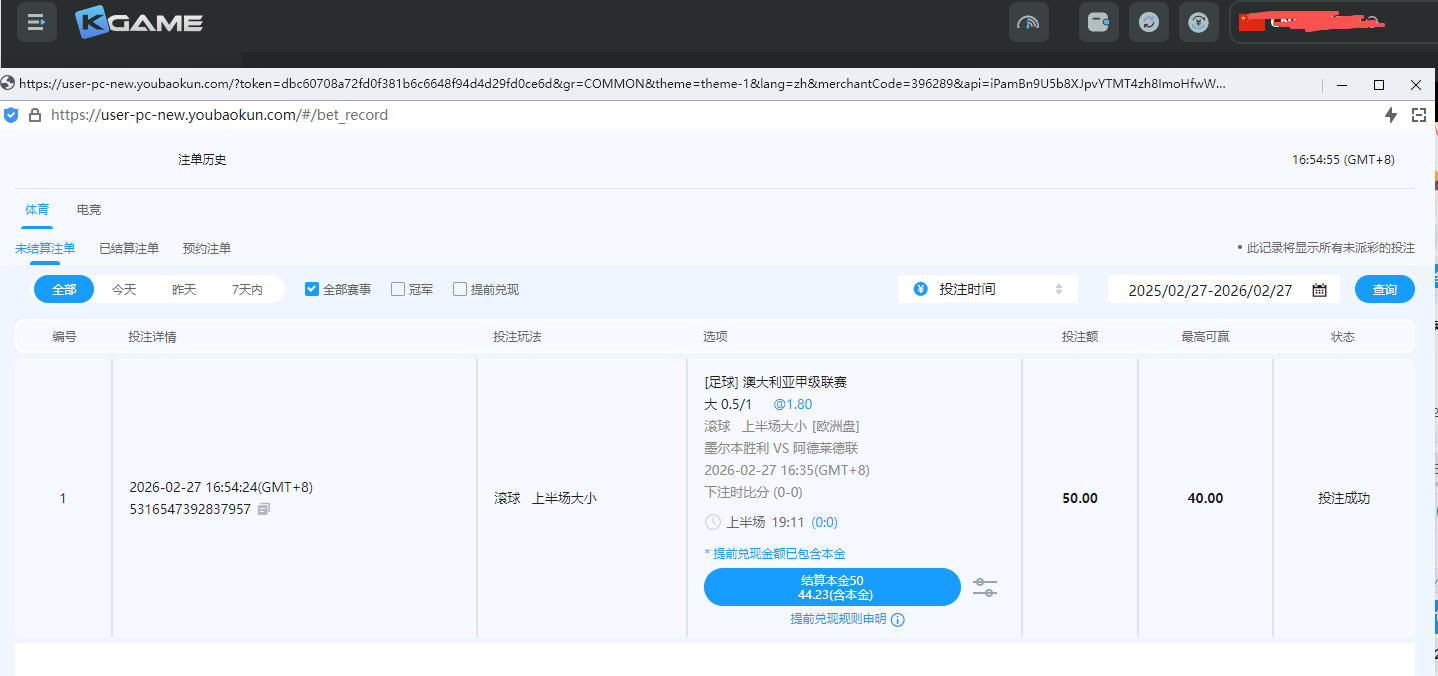Open the wallet icon in header
Viewport: 1438px width, 676px height.
tap(1098, 22)
